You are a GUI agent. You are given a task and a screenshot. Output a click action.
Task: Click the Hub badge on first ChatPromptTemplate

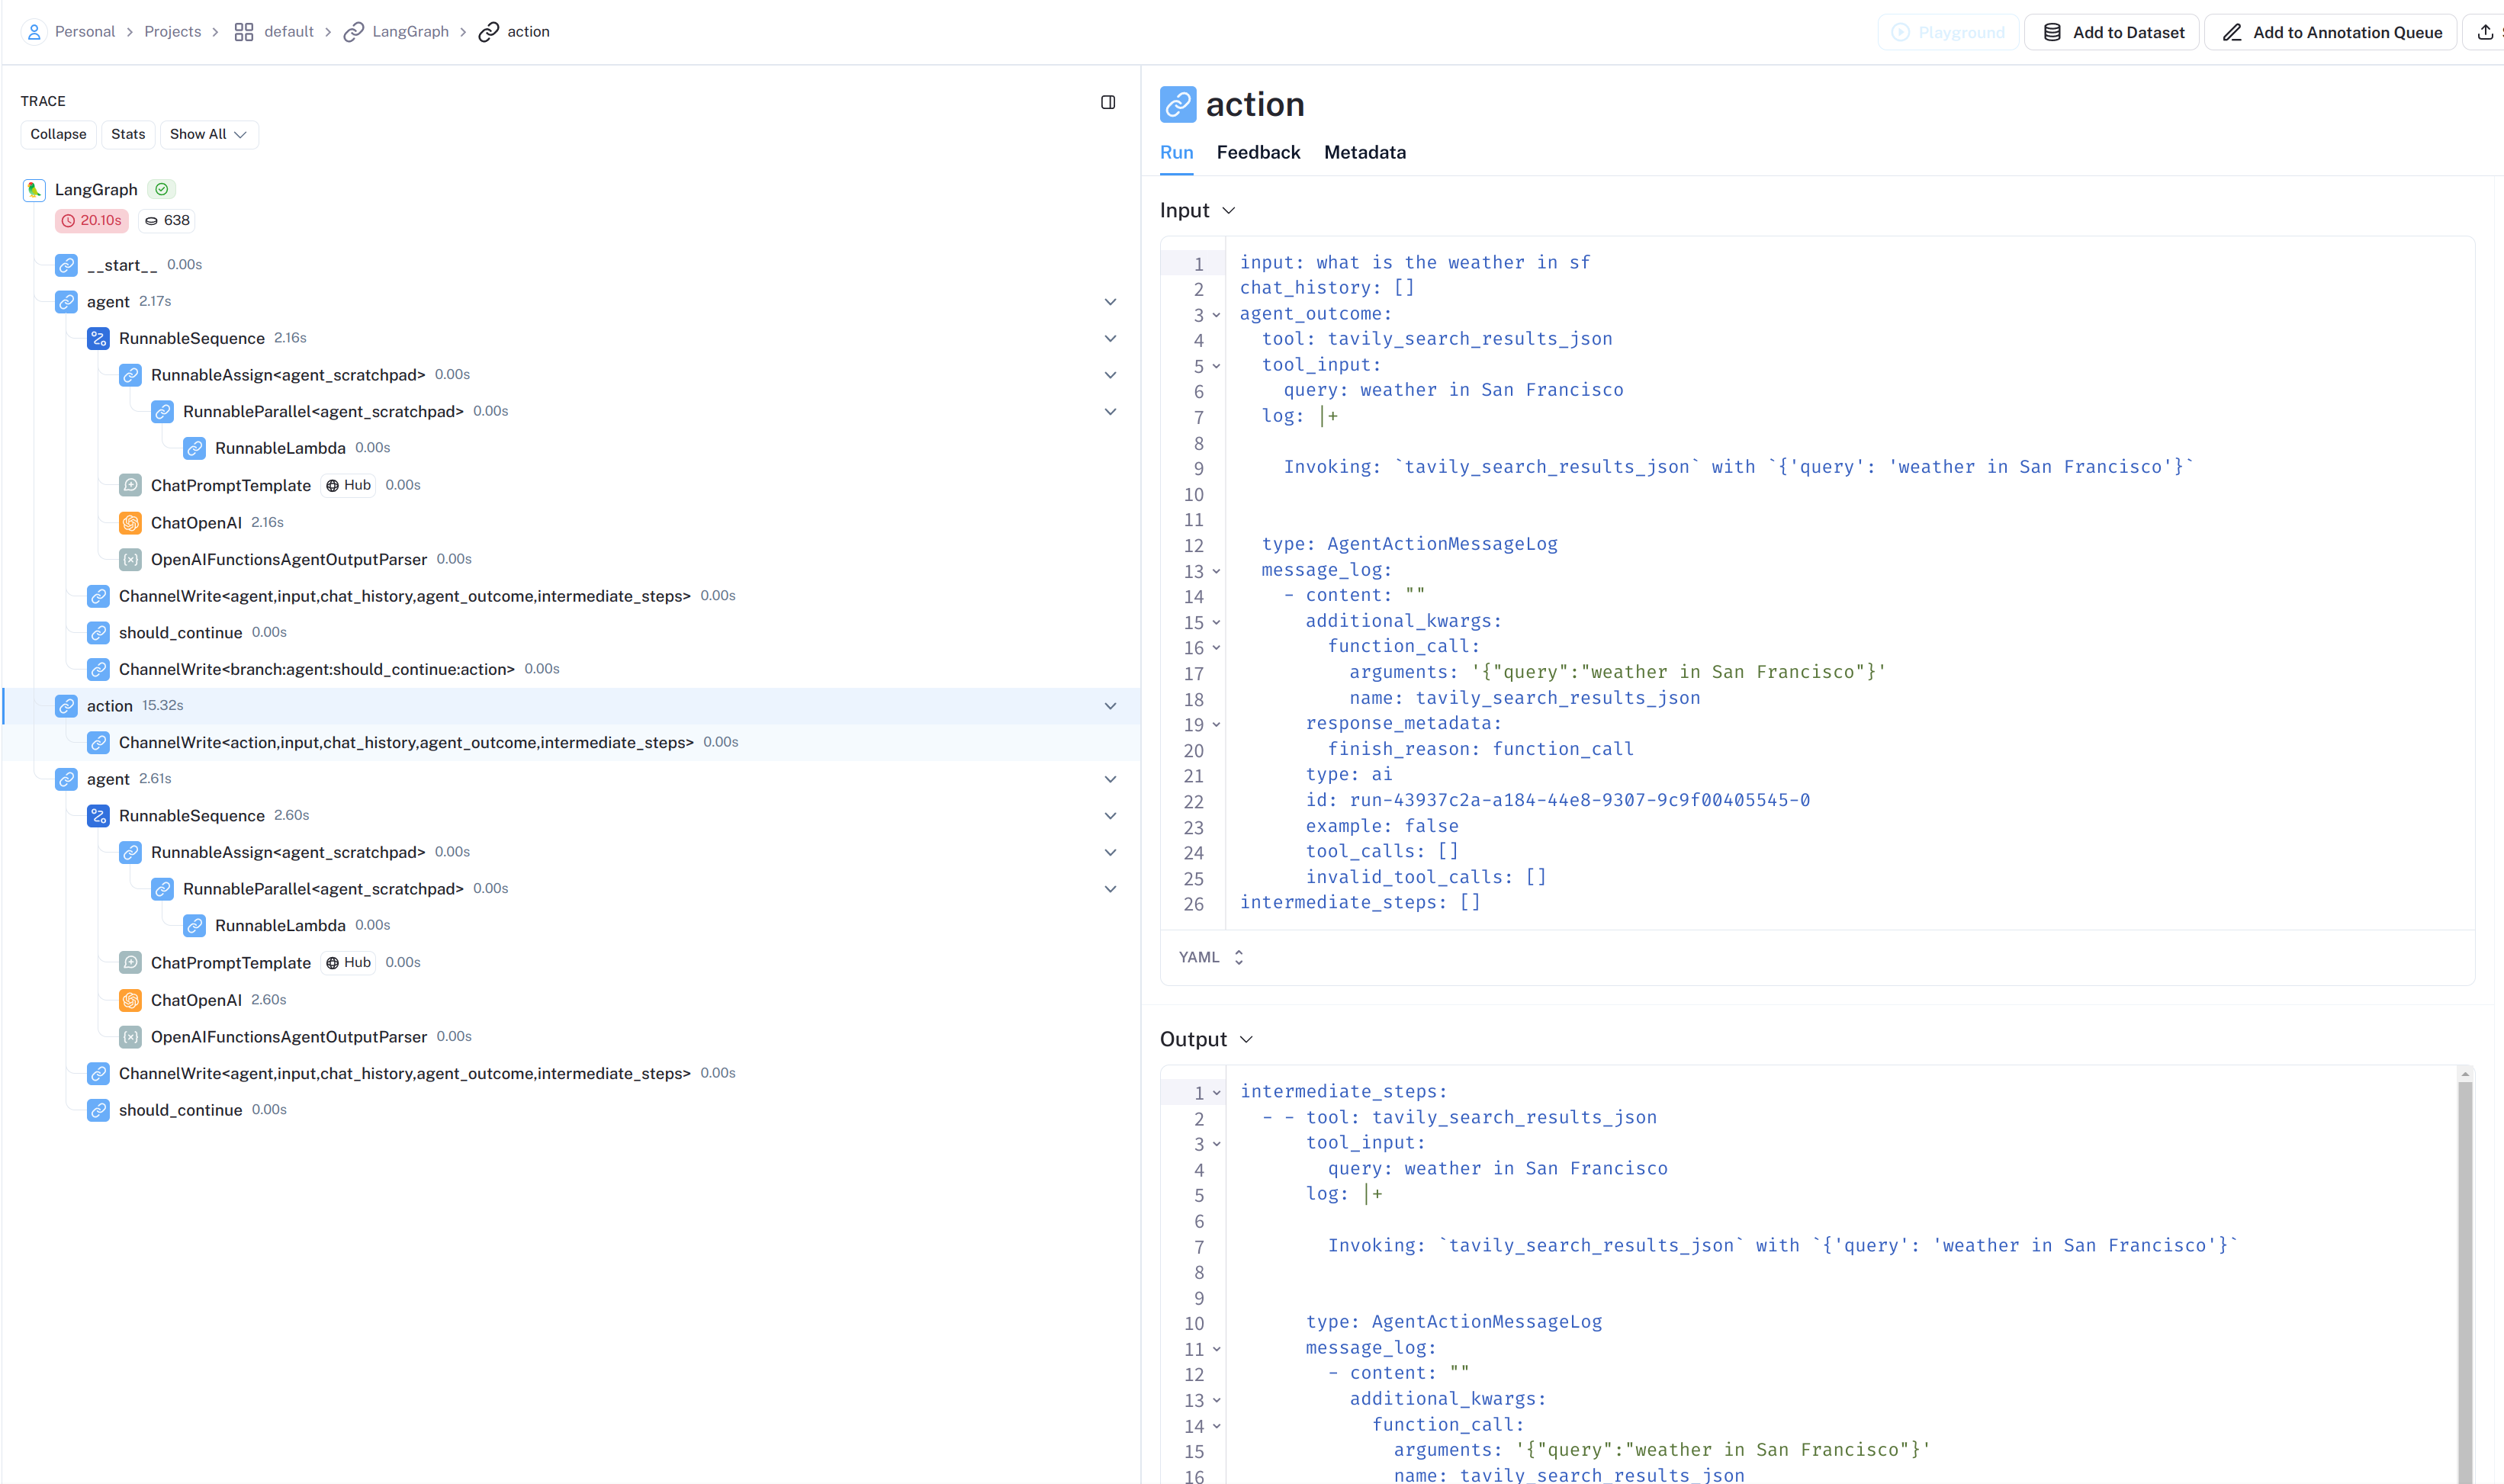click(349, 486)
